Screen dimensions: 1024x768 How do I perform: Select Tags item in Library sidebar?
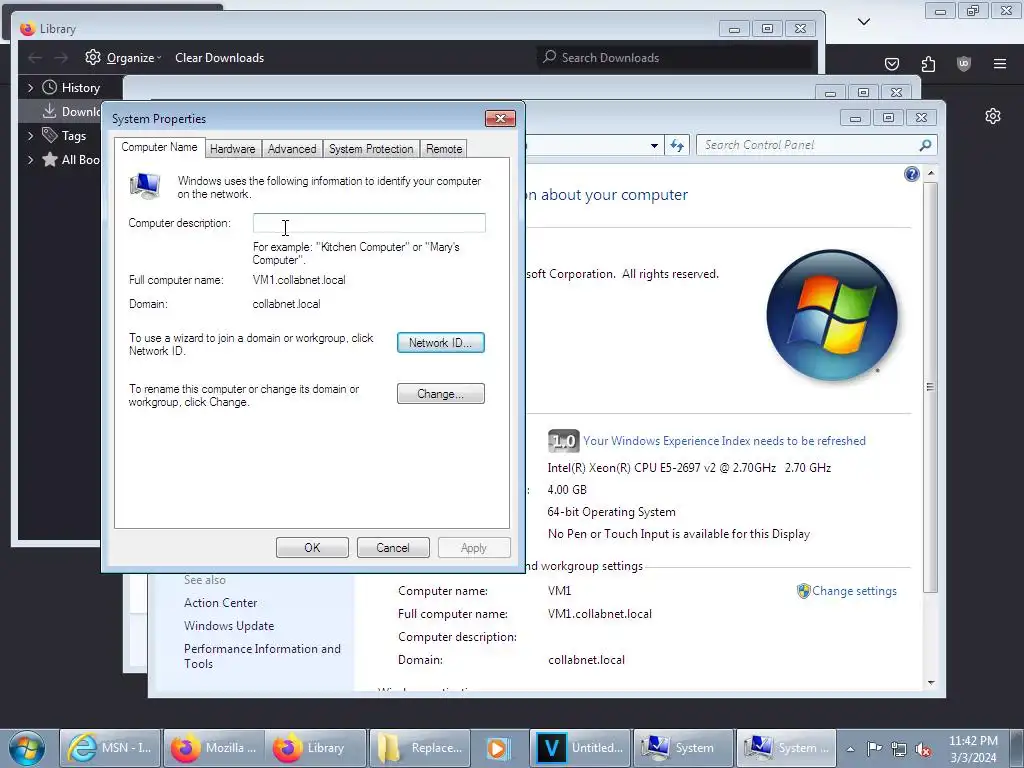[x=64, y=135]
